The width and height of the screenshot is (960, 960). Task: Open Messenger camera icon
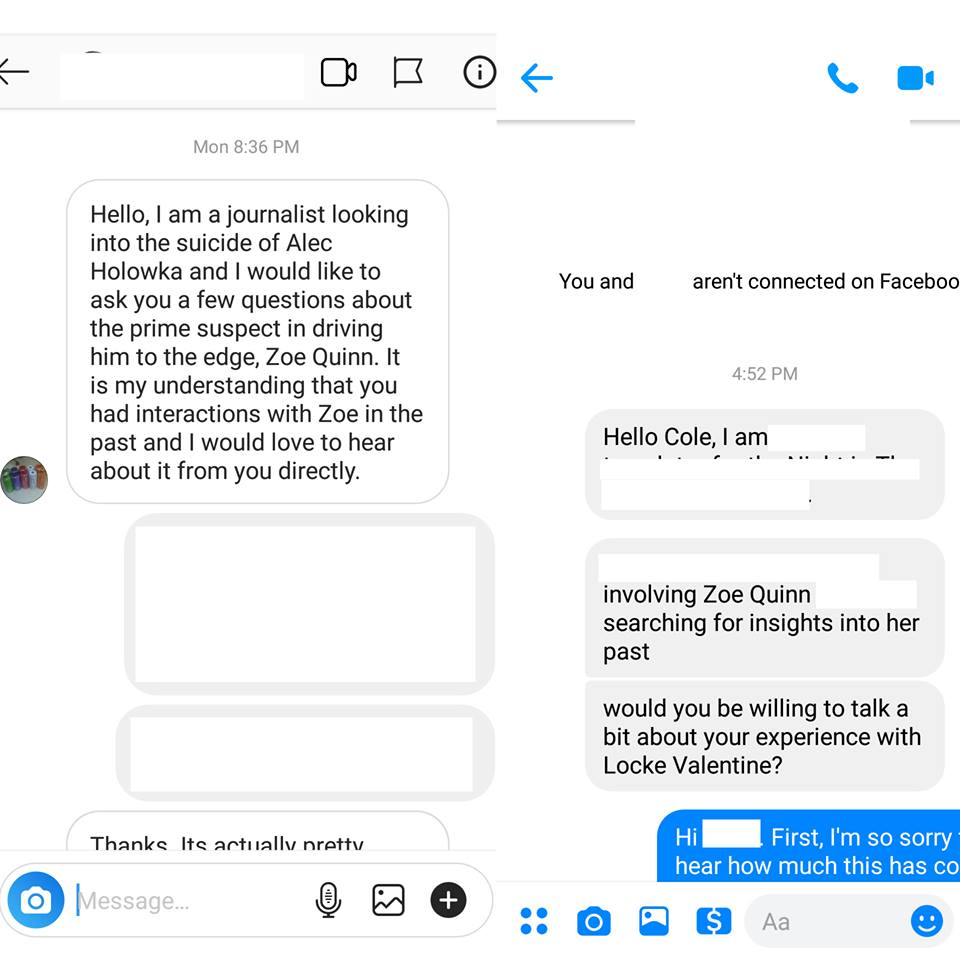pos(593,921)
